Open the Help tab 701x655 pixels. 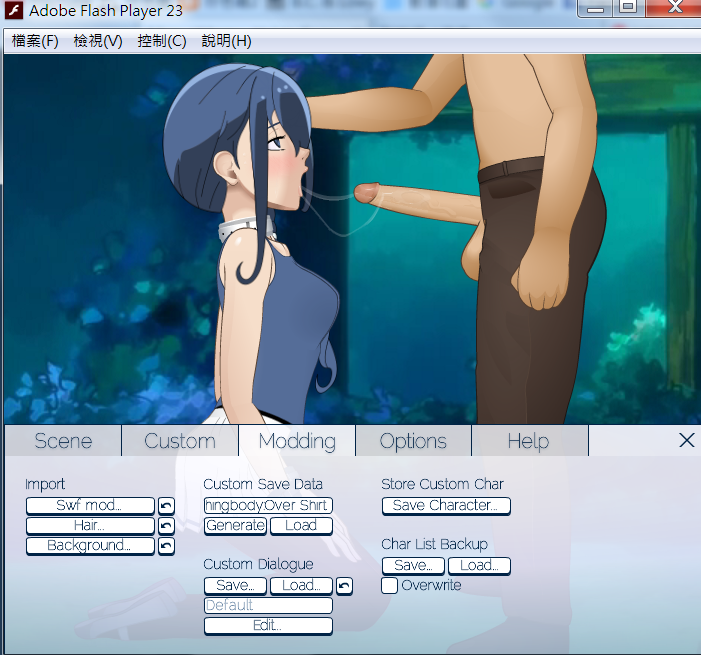coord(528,441)
